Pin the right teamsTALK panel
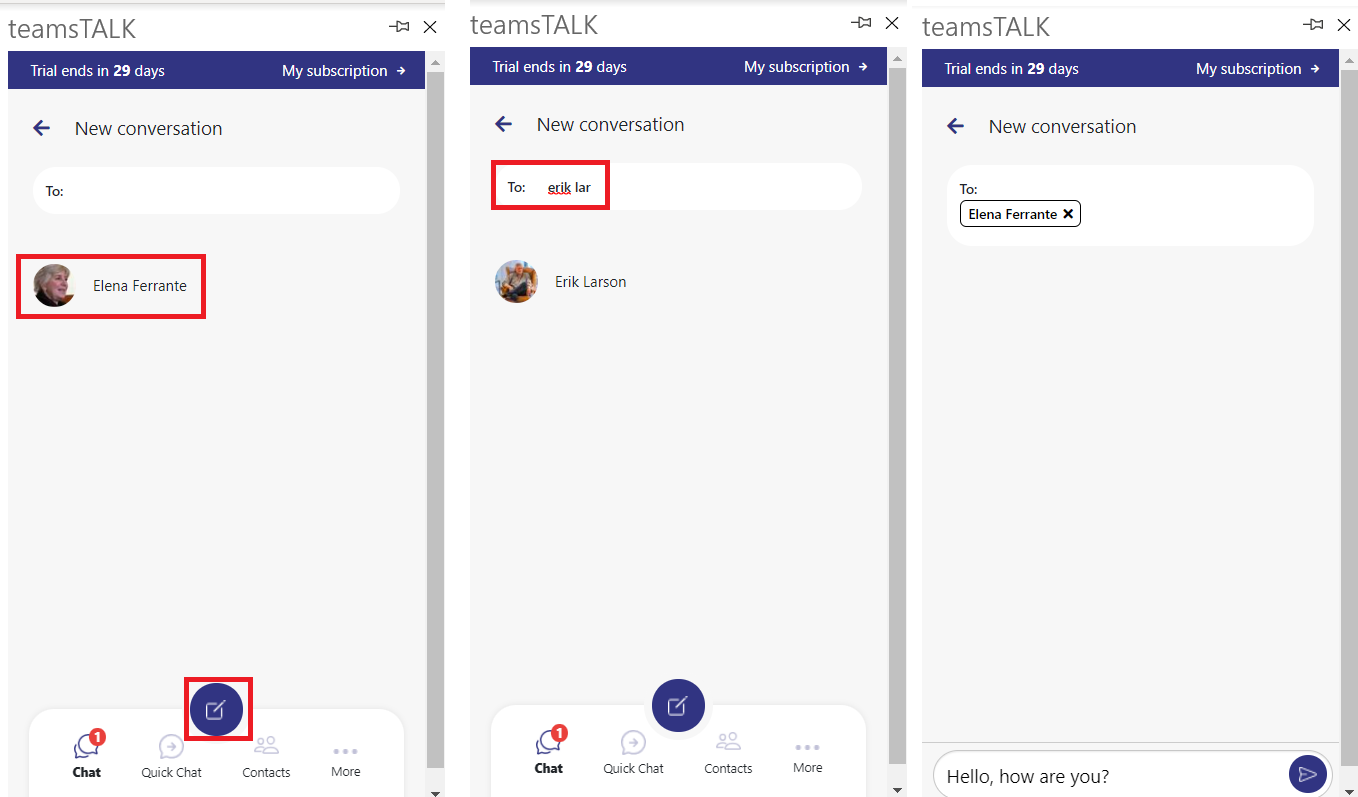1358x797 pixels. click(1313, 25)
